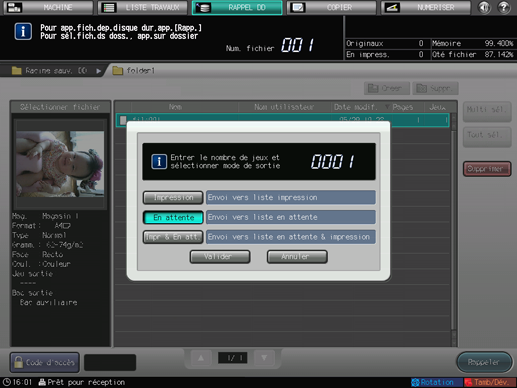Click the folder1 breadcrumb
Image resolution: width=517 pixels, height=388 pixels.
134,71
